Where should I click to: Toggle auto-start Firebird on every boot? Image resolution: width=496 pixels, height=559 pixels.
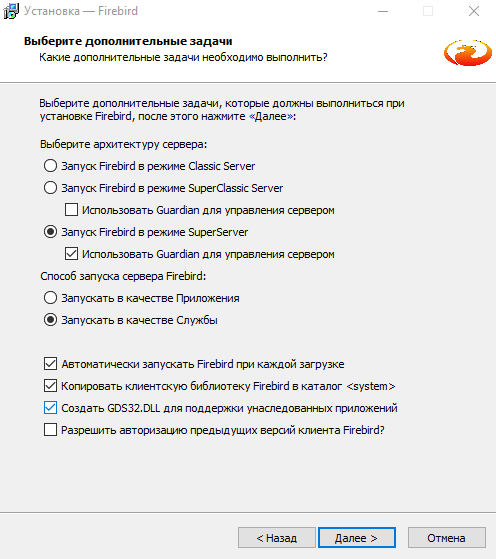coord(50,364)
